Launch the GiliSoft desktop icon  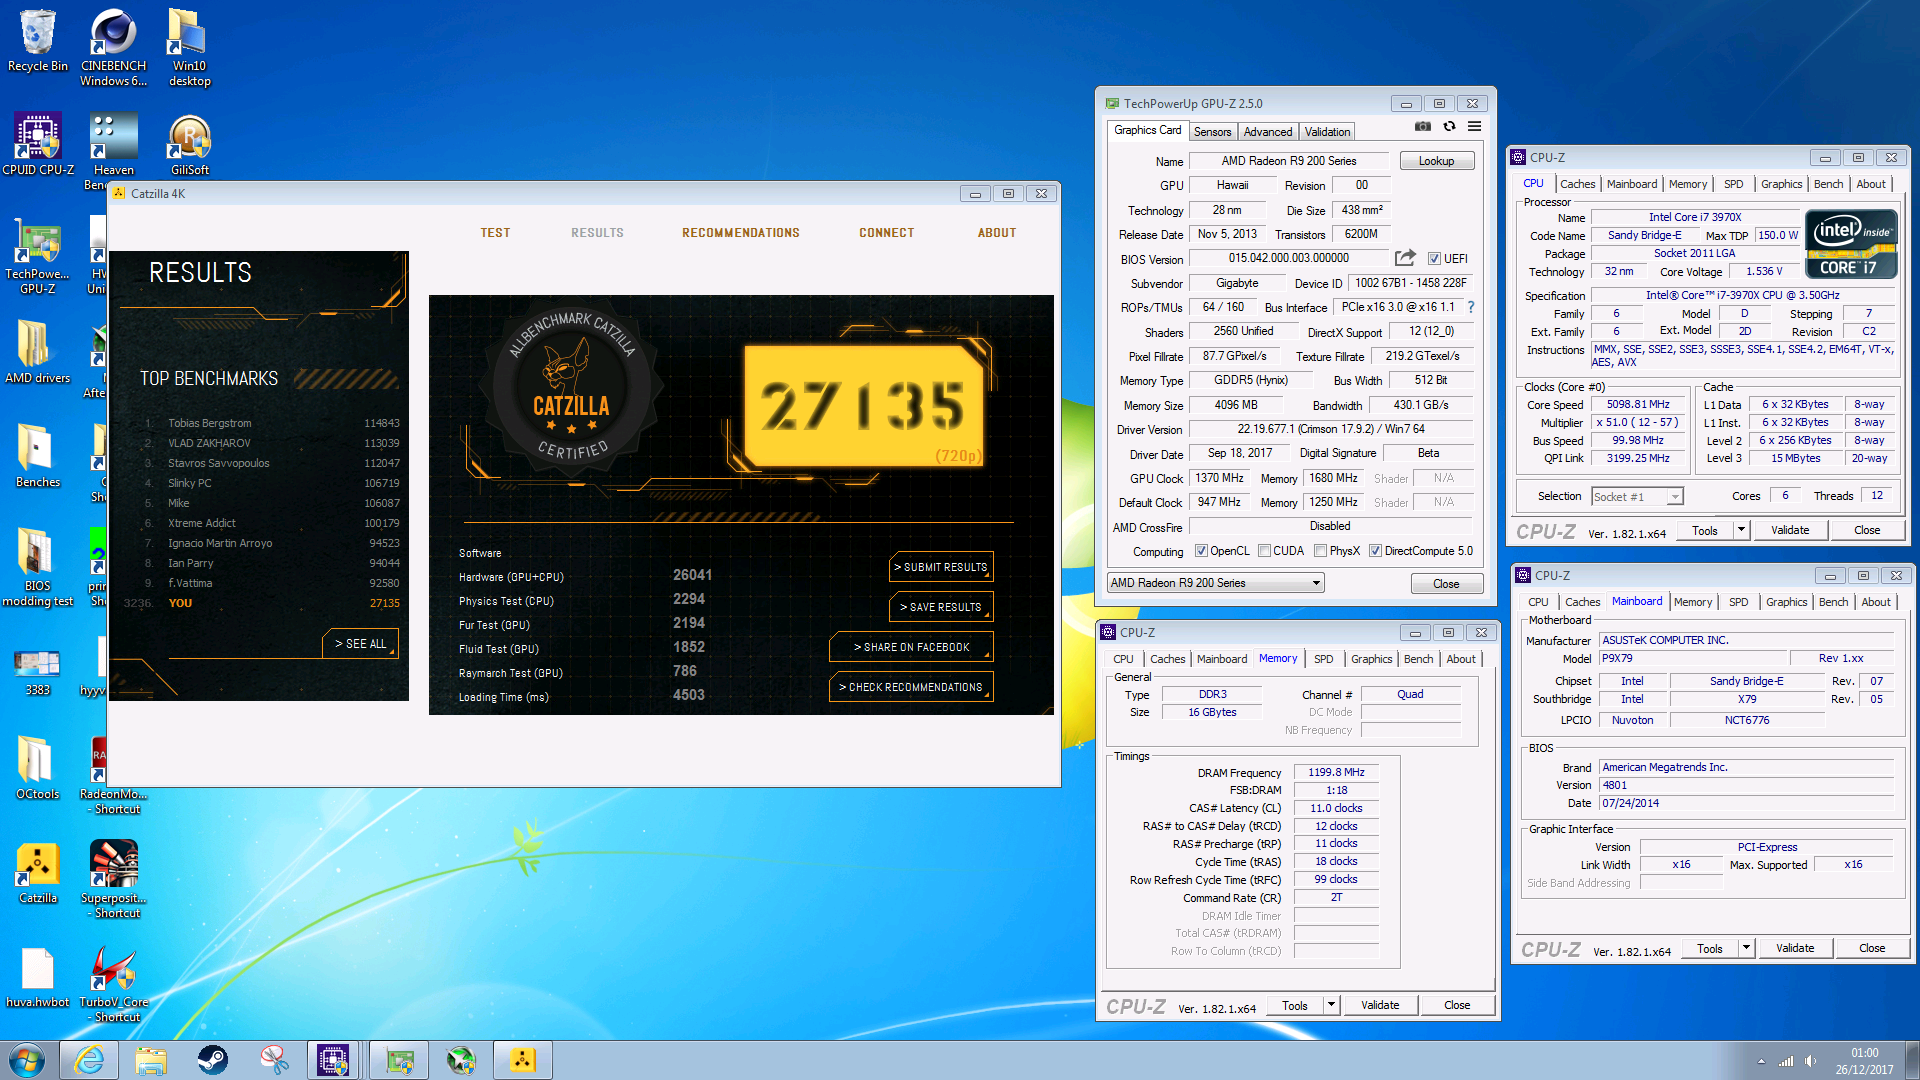[189, 145]
